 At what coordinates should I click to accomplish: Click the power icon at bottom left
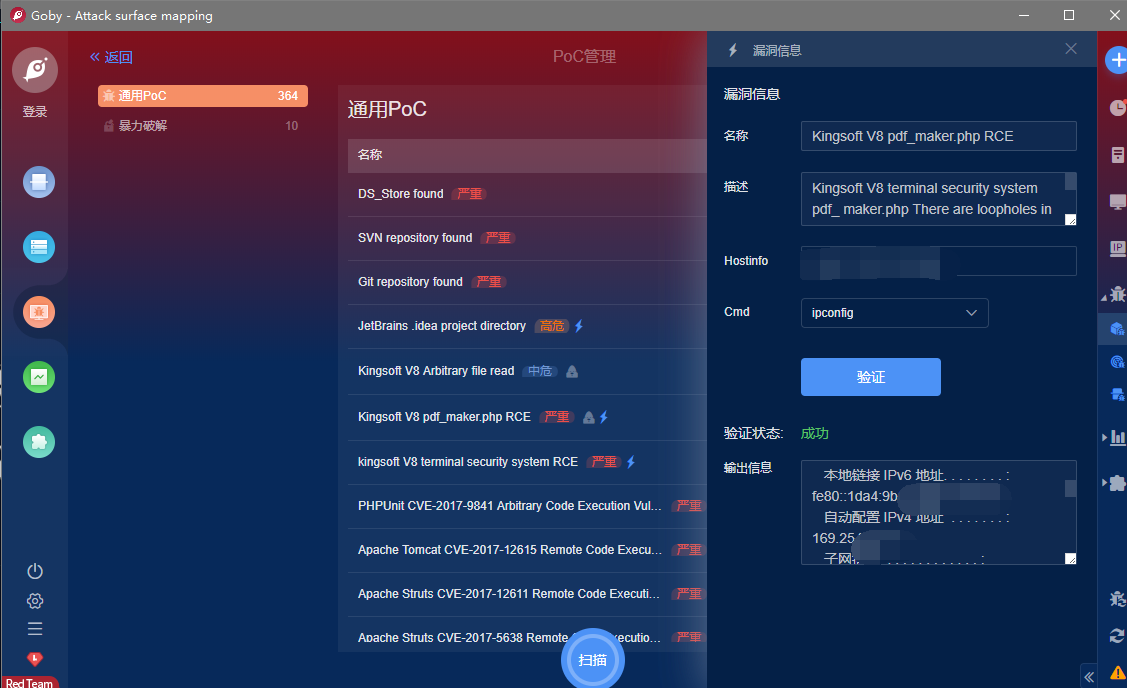click(x=35, y=571)
